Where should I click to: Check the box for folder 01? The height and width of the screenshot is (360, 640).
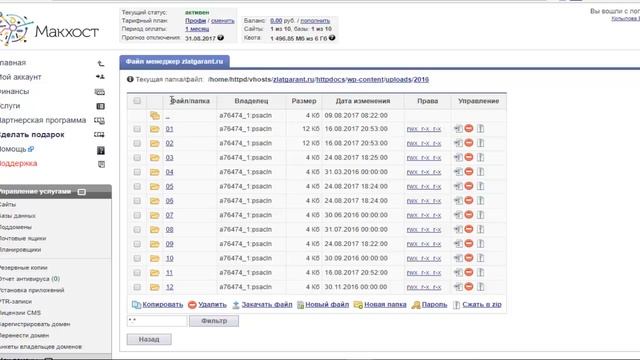tap(137, 129)
